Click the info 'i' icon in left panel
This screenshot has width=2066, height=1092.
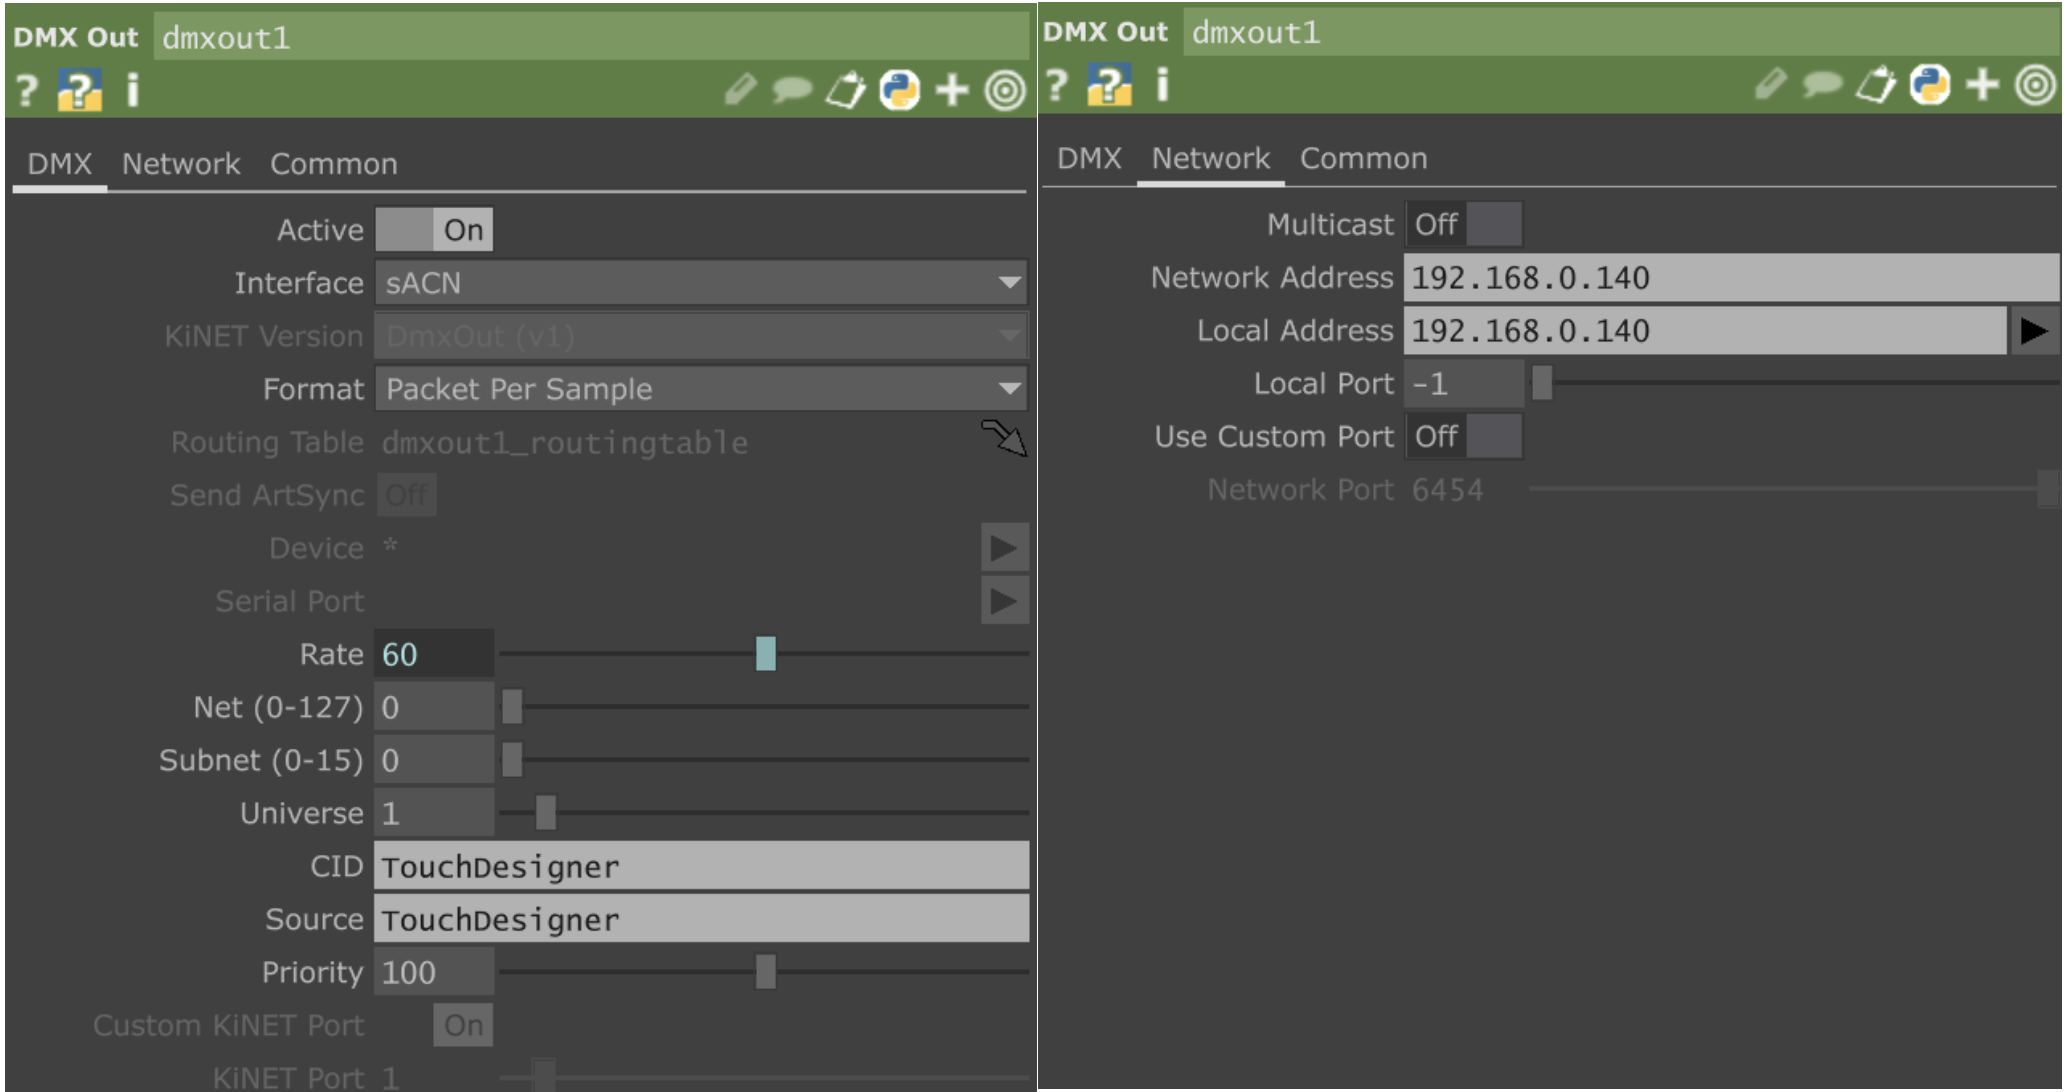point(132,90)
